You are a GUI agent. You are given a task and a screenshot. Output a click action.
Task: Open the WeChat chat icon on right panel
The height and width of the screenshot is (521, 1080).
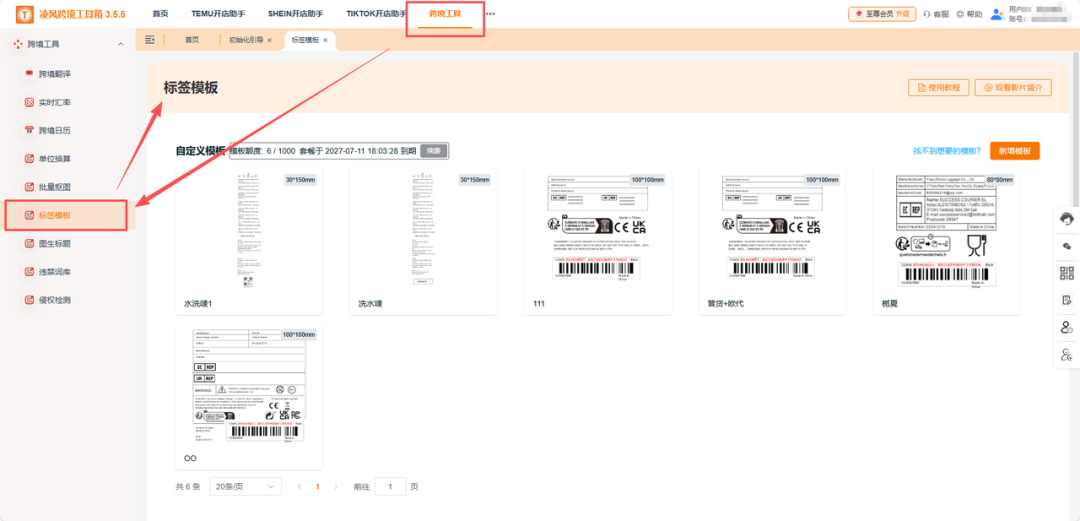(x=1067, y=245)
